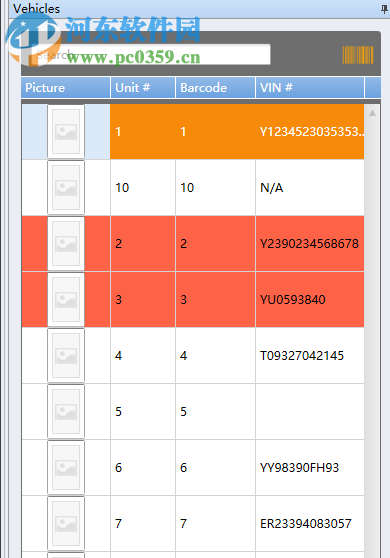Open picture thumbnail for unit 2
Screen dimensions: 390x558
pyautogui.click(x=66, y=243)
